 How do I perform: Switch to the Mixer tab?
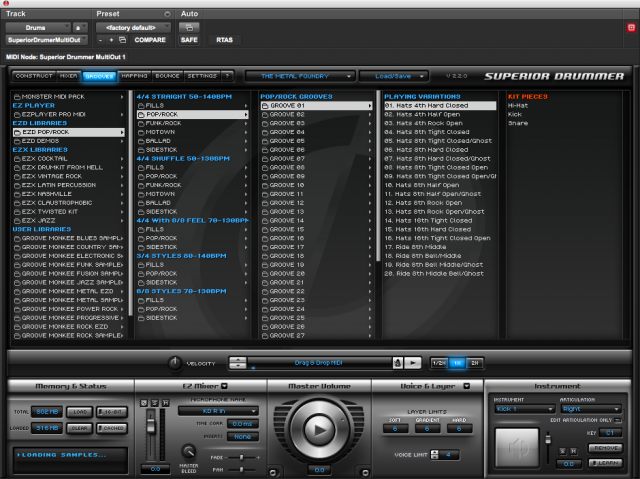[x=69, y=76]
